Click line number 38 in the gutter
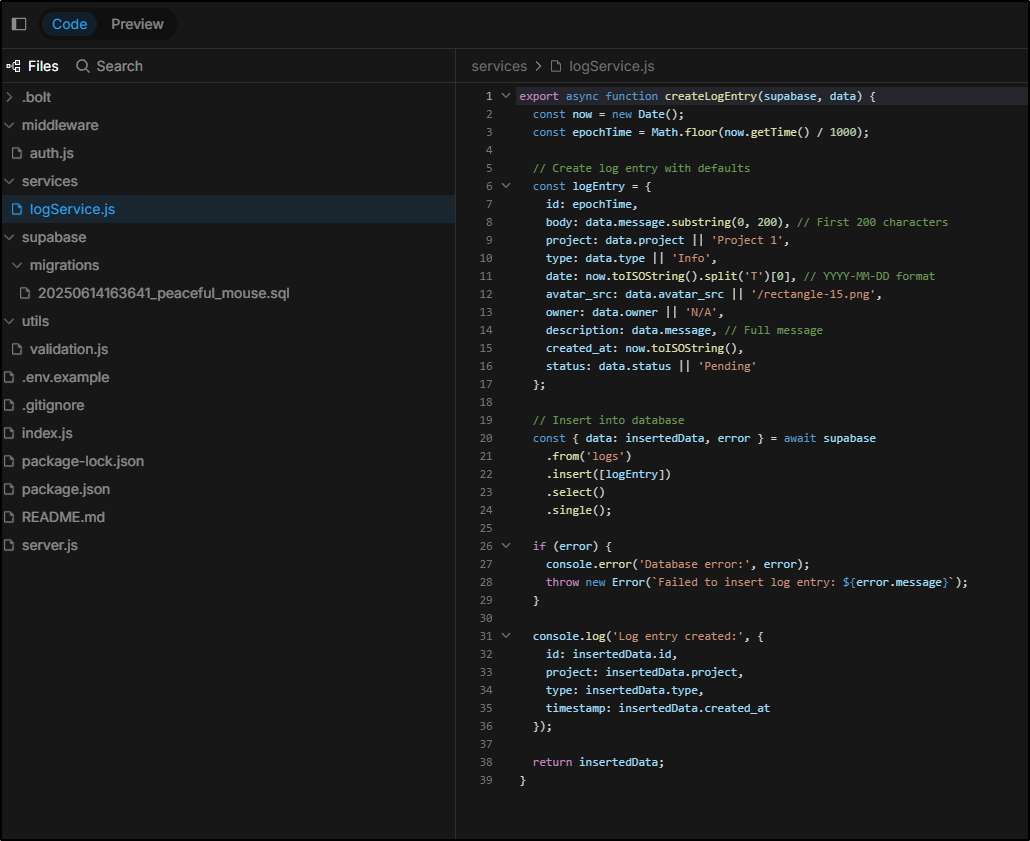 pos(486,762)
